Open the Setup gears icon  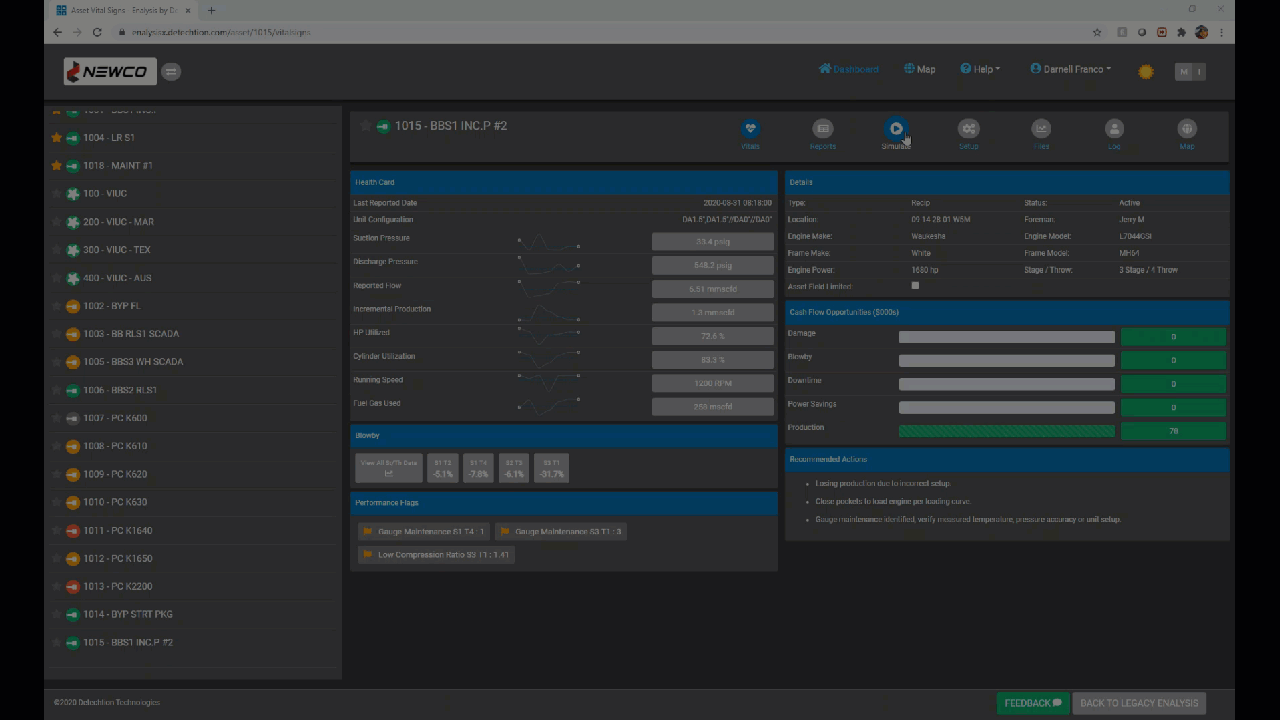coord(968,128)
